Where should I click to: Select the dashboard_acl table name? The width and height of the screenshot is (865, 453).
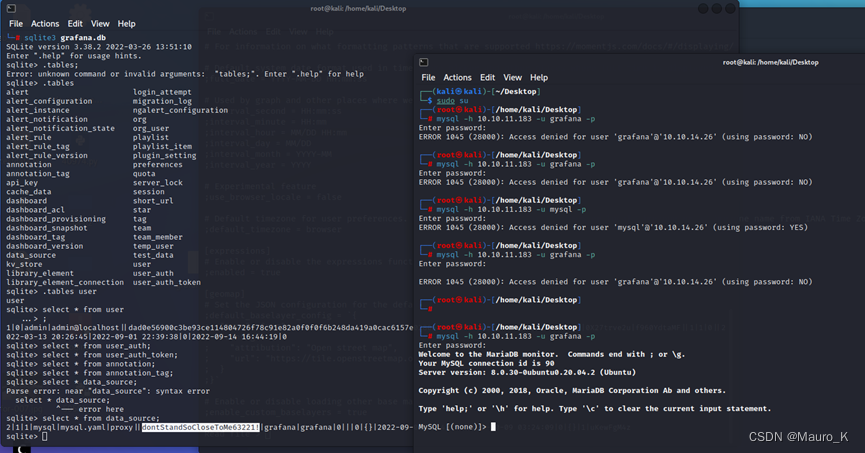point(35,210)
